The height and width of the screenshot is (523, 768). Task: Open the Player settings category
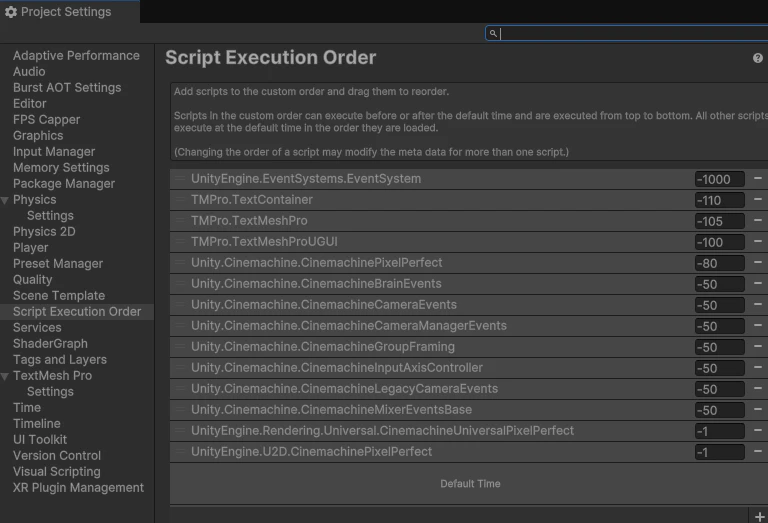31,248
